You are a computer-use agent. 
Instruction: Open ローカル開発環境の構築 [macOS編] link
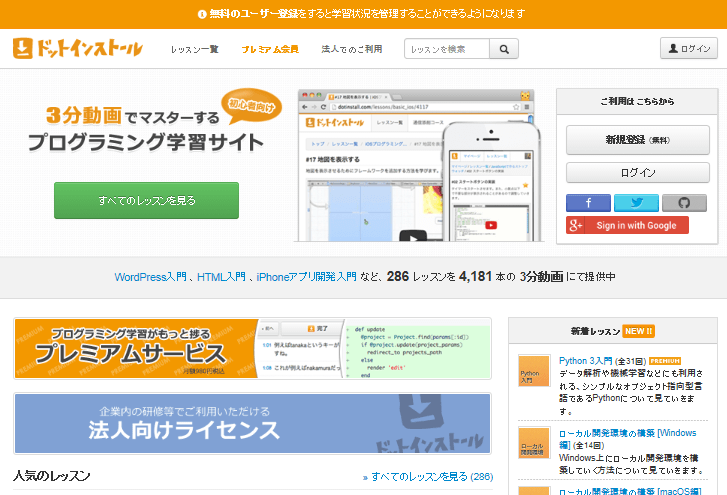(630, 491)
